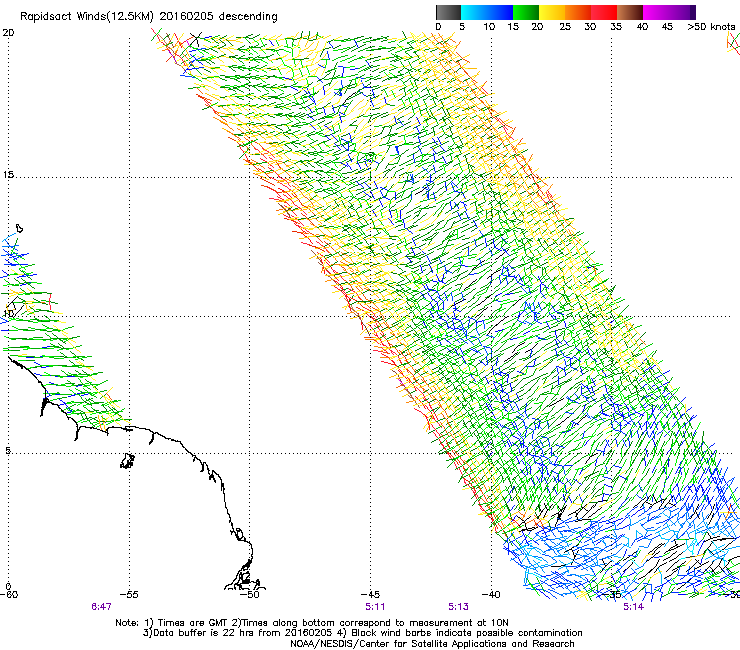Click the magenta 40-45 knots legend segment
Viewport: 740px width, 650px height.
[656, 12]
